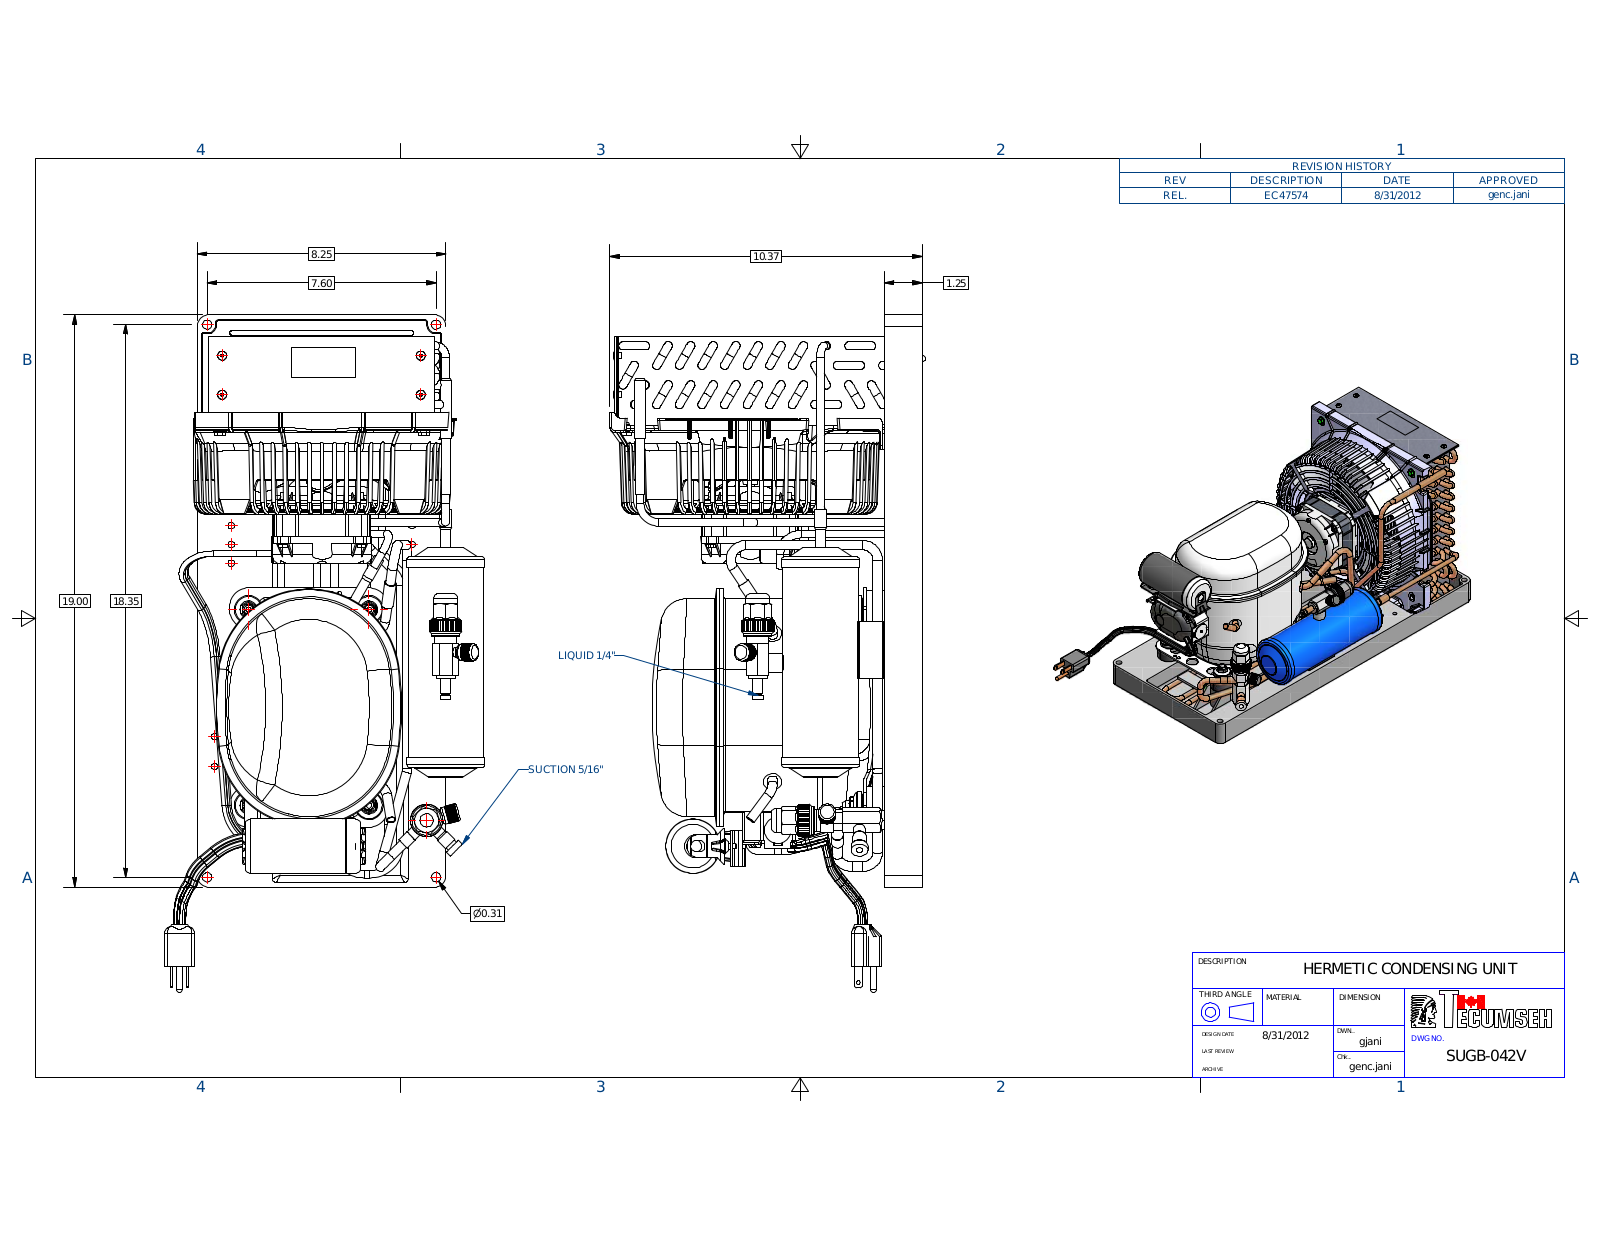Click the 18.35 height dimension
1600x1237 pixels.
click(x=126, y=601)
